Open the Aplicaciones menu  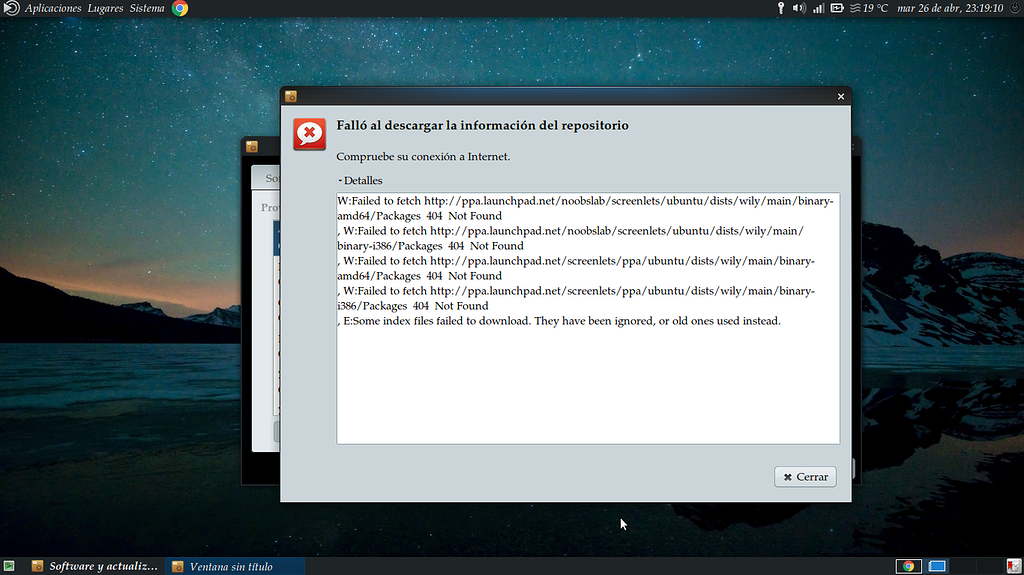[53, 8]
